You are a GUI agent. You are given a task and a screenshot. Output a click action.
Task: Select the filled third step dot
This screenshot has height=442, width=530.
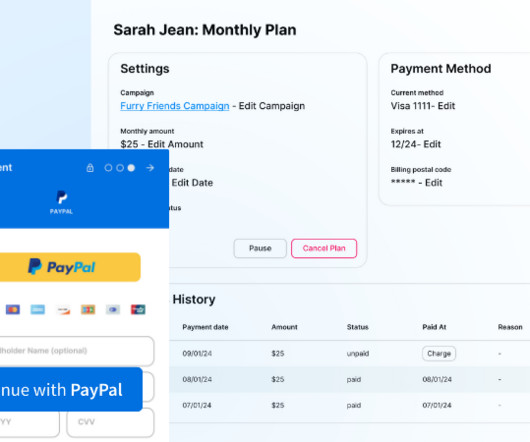(131, 168)
